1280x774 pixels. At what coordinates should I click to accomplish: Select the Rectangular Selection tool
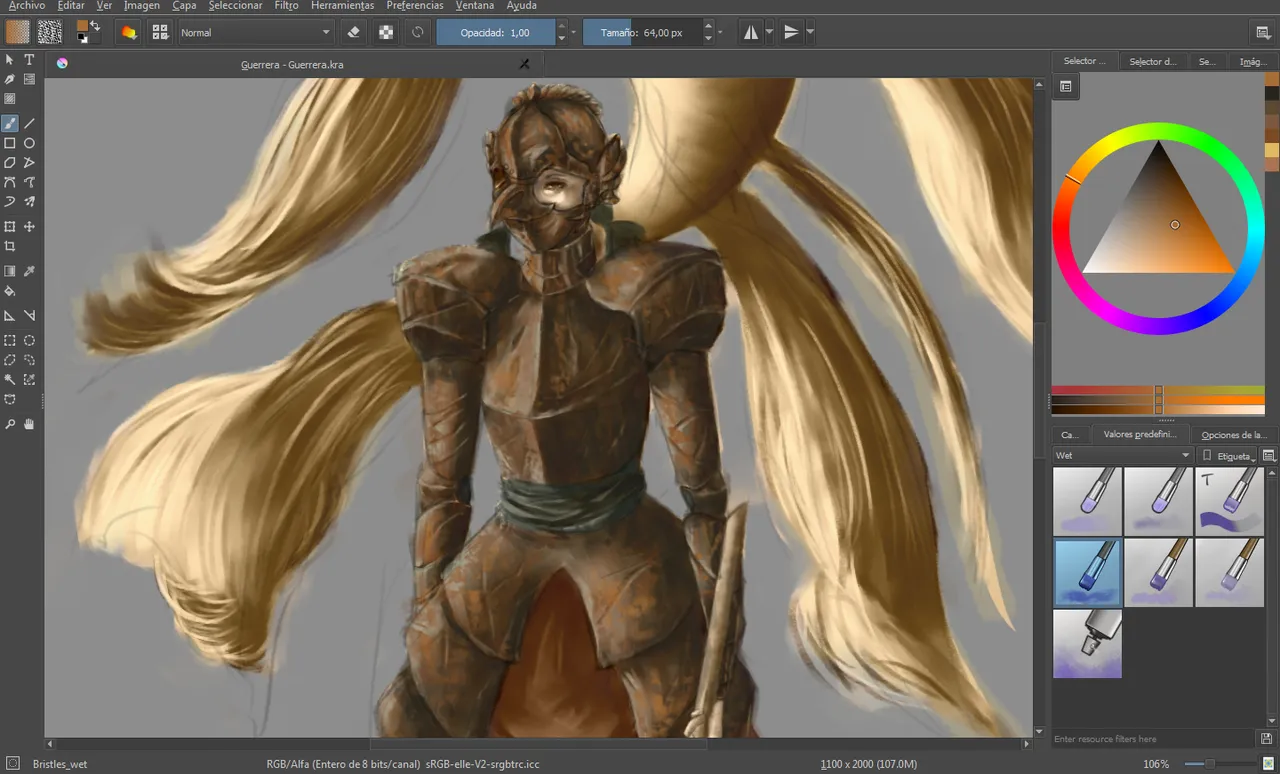(10, 340)
